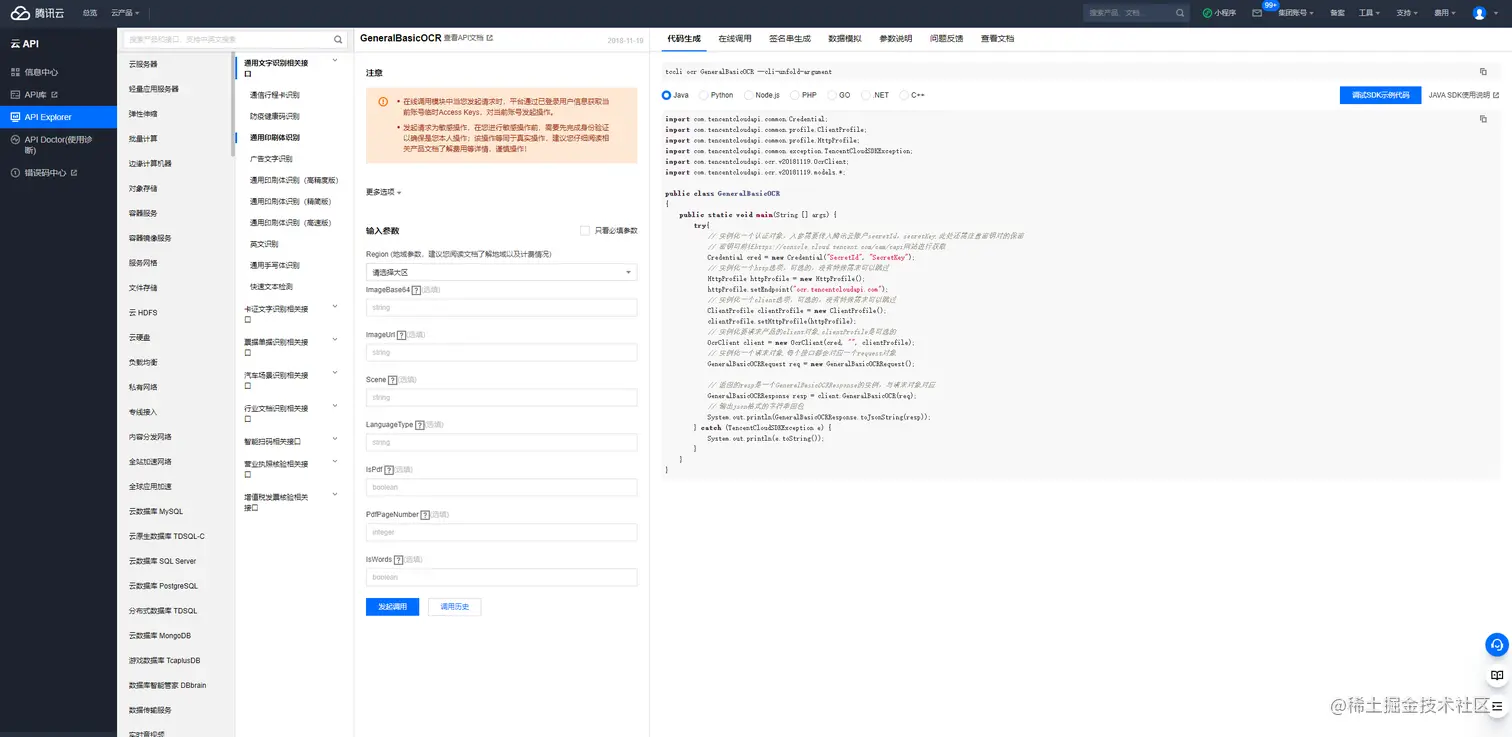
Task: Open API Doctor diagnostic icon
Action: point(15,140)
